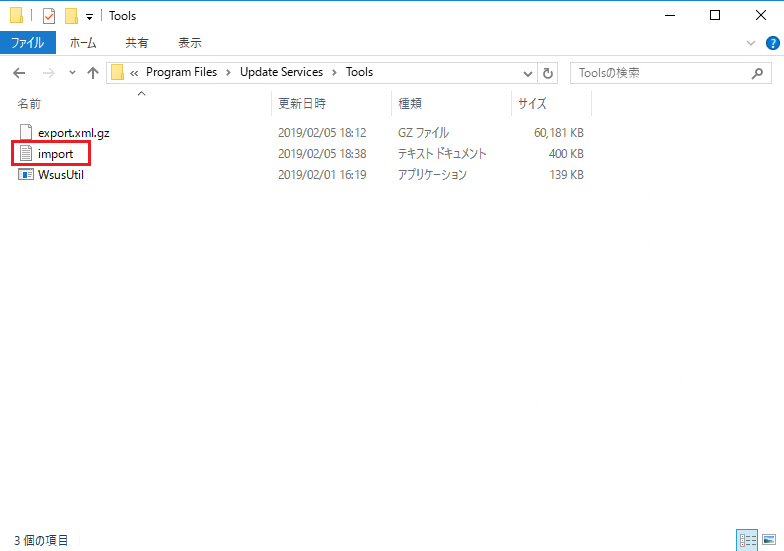Screen dimensions: 784x551
Task: Refresh the folder with the reload icon
Action: coord(548,73)
